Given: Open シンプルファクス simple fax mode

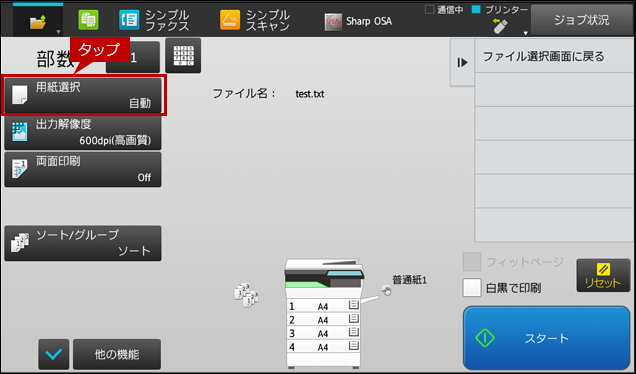Looking at the screenshot, I should pyautogui.click(x=155, y=20).
